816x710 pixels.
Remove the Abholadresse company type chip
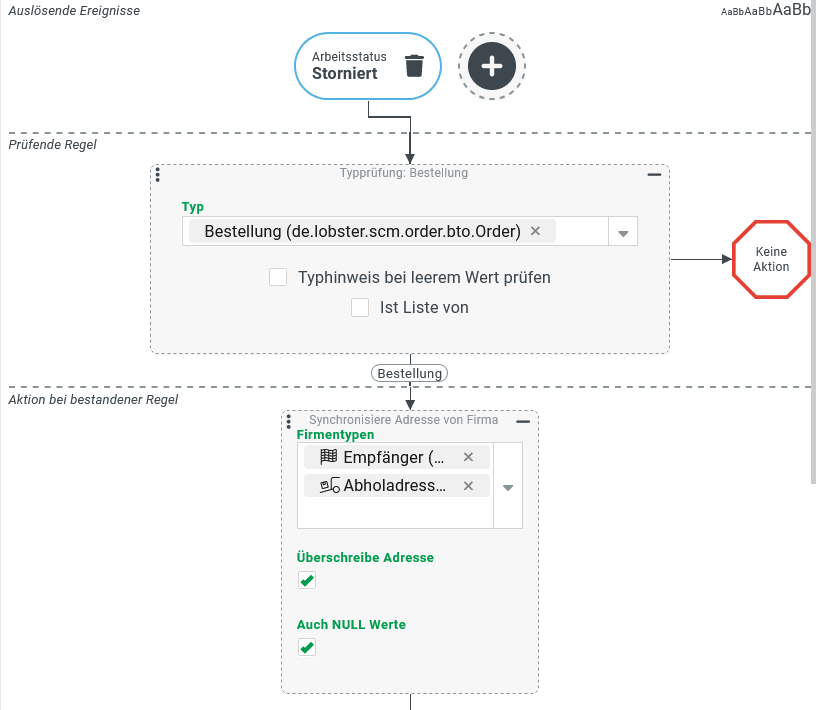[468, 486]
